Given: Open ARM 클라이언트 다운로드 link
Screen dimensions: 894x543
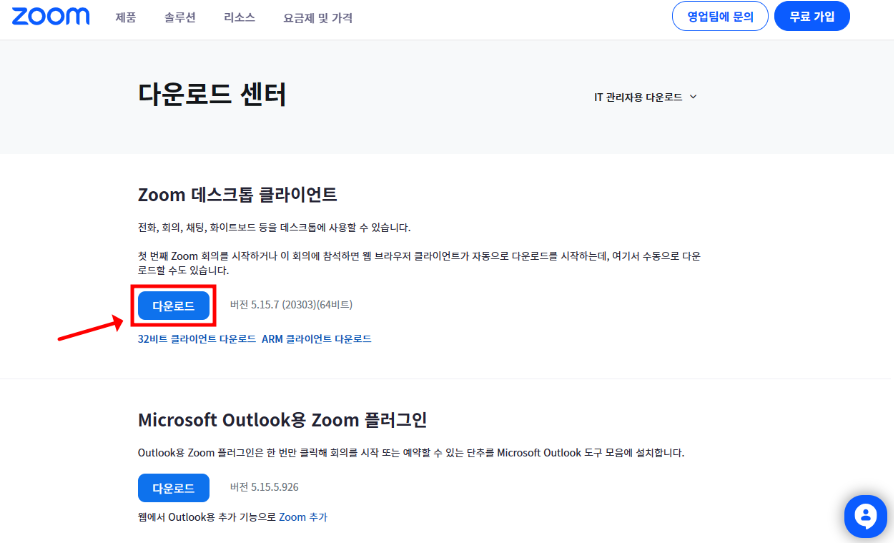Looking at the screenshot, I should [316, 339].
